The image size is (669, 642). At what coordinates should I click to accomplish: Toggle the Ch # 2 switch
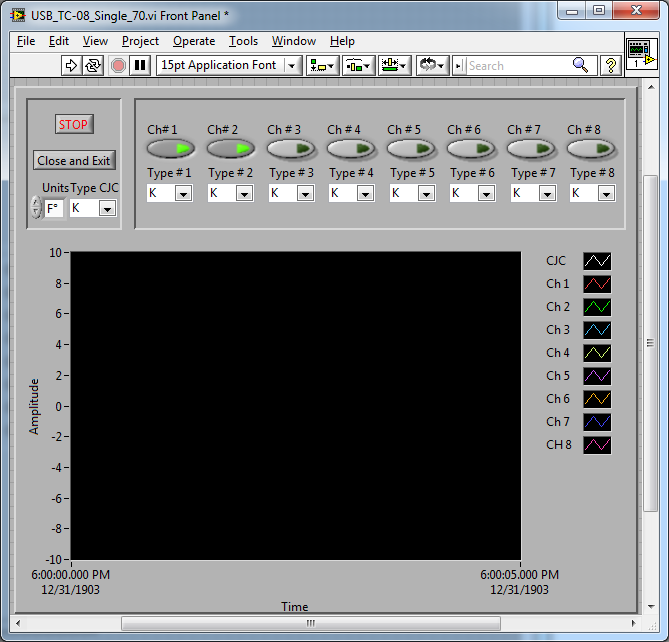[231, 149]
